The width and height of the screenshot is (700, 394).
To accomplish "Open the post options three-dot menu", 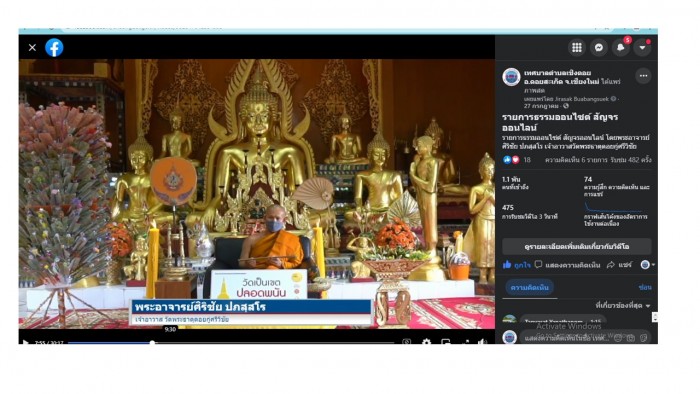I will (x=643, y=76).
